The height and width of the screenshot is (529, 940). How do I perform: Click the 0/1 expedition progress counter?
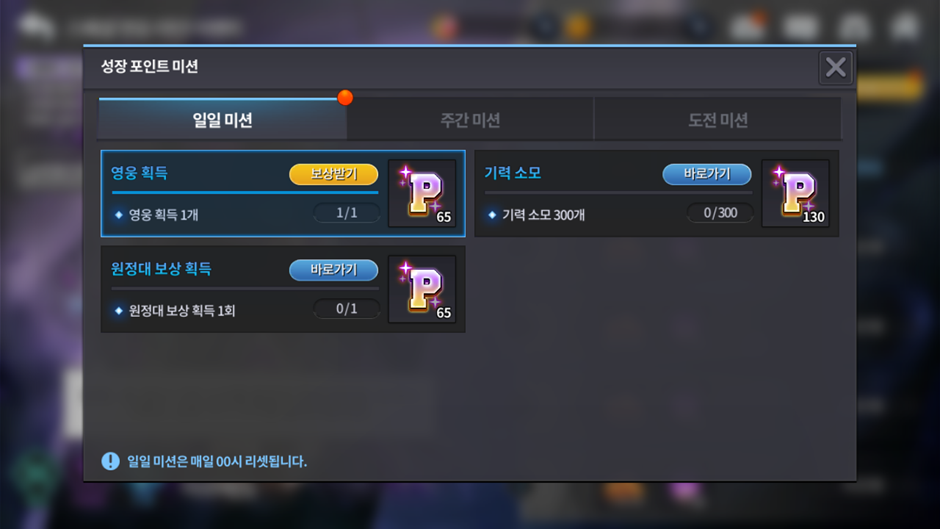347,309
